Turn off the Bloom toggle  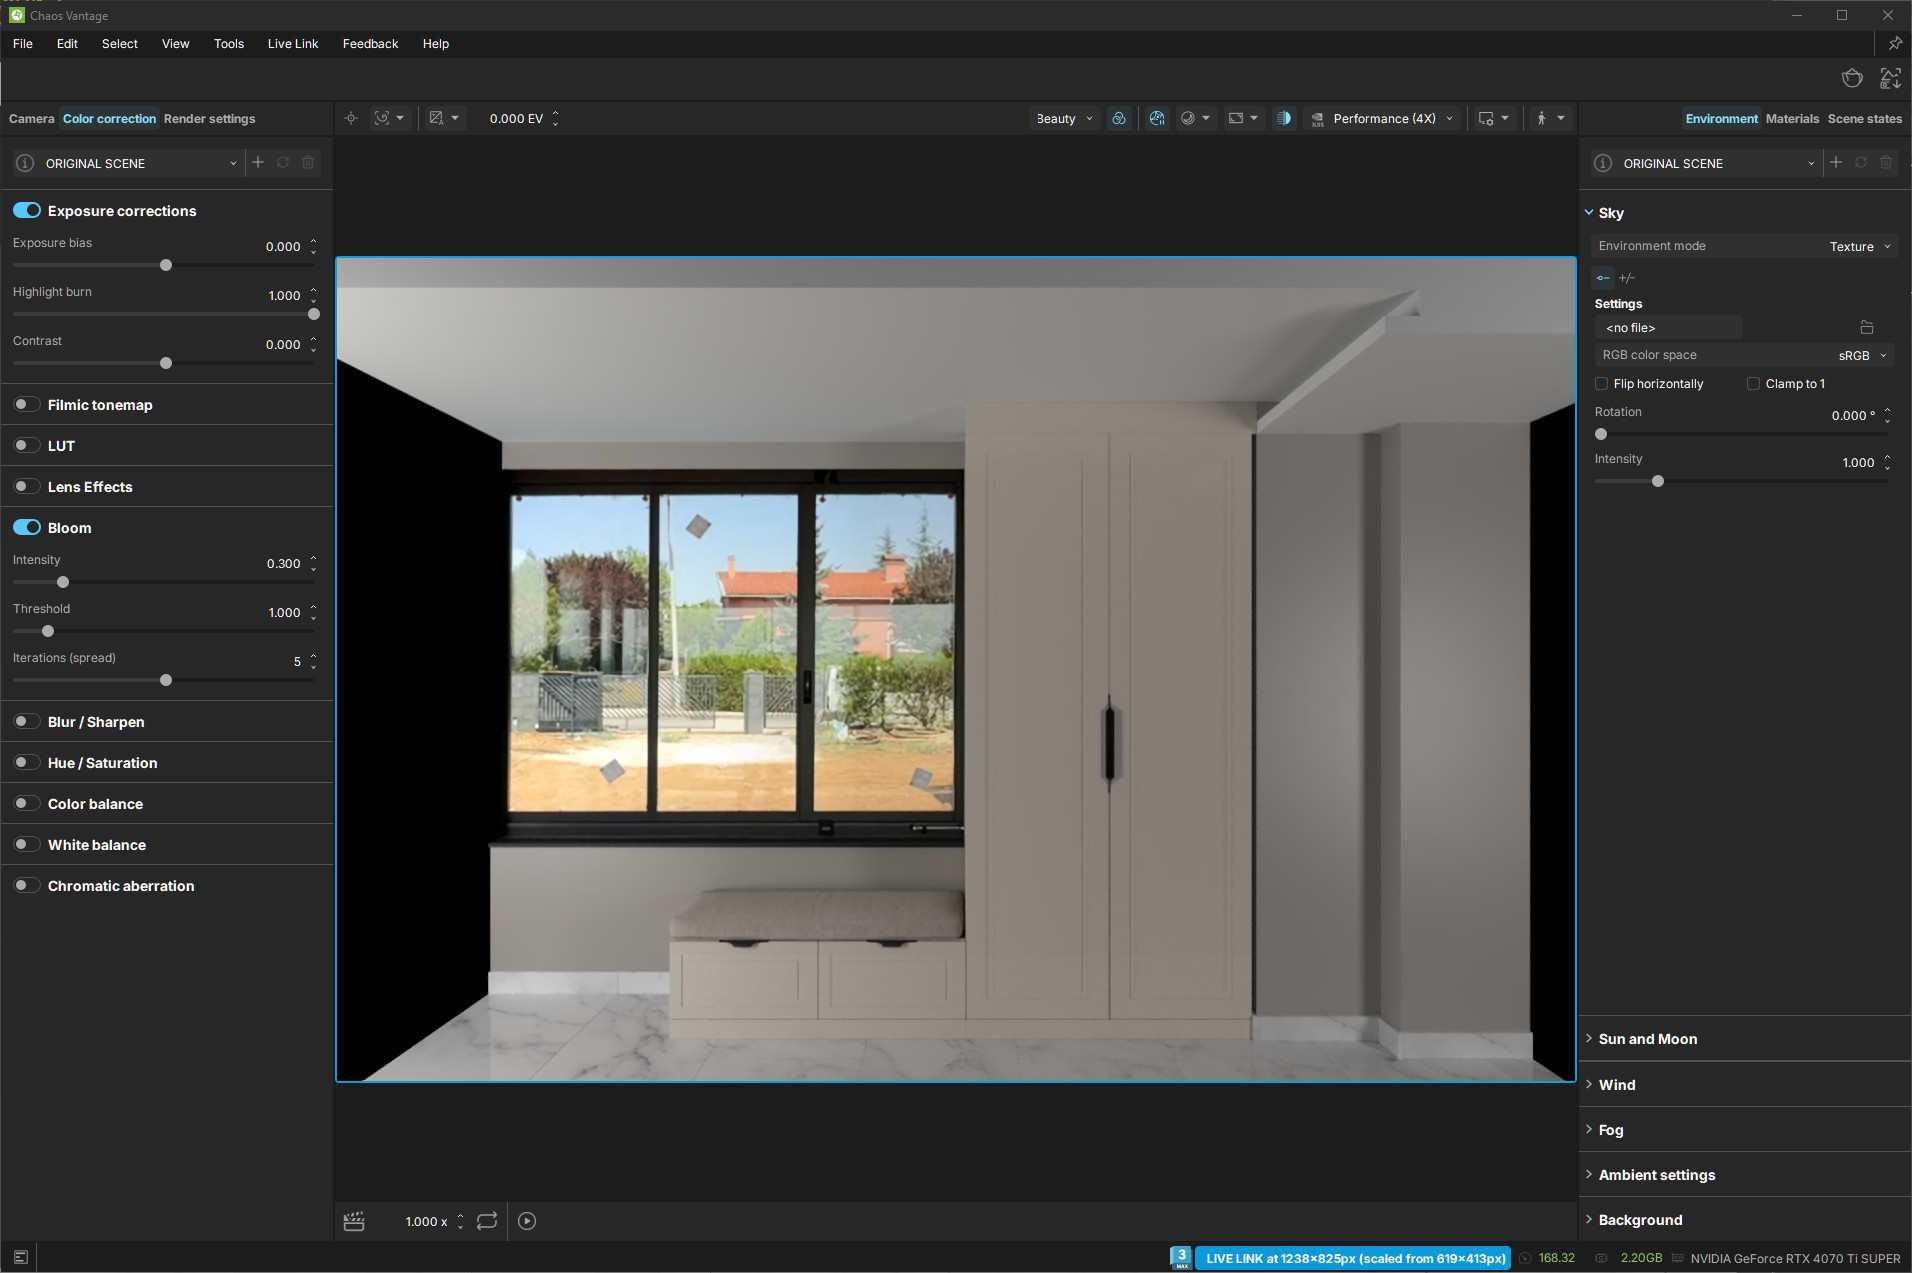point(27,528)
